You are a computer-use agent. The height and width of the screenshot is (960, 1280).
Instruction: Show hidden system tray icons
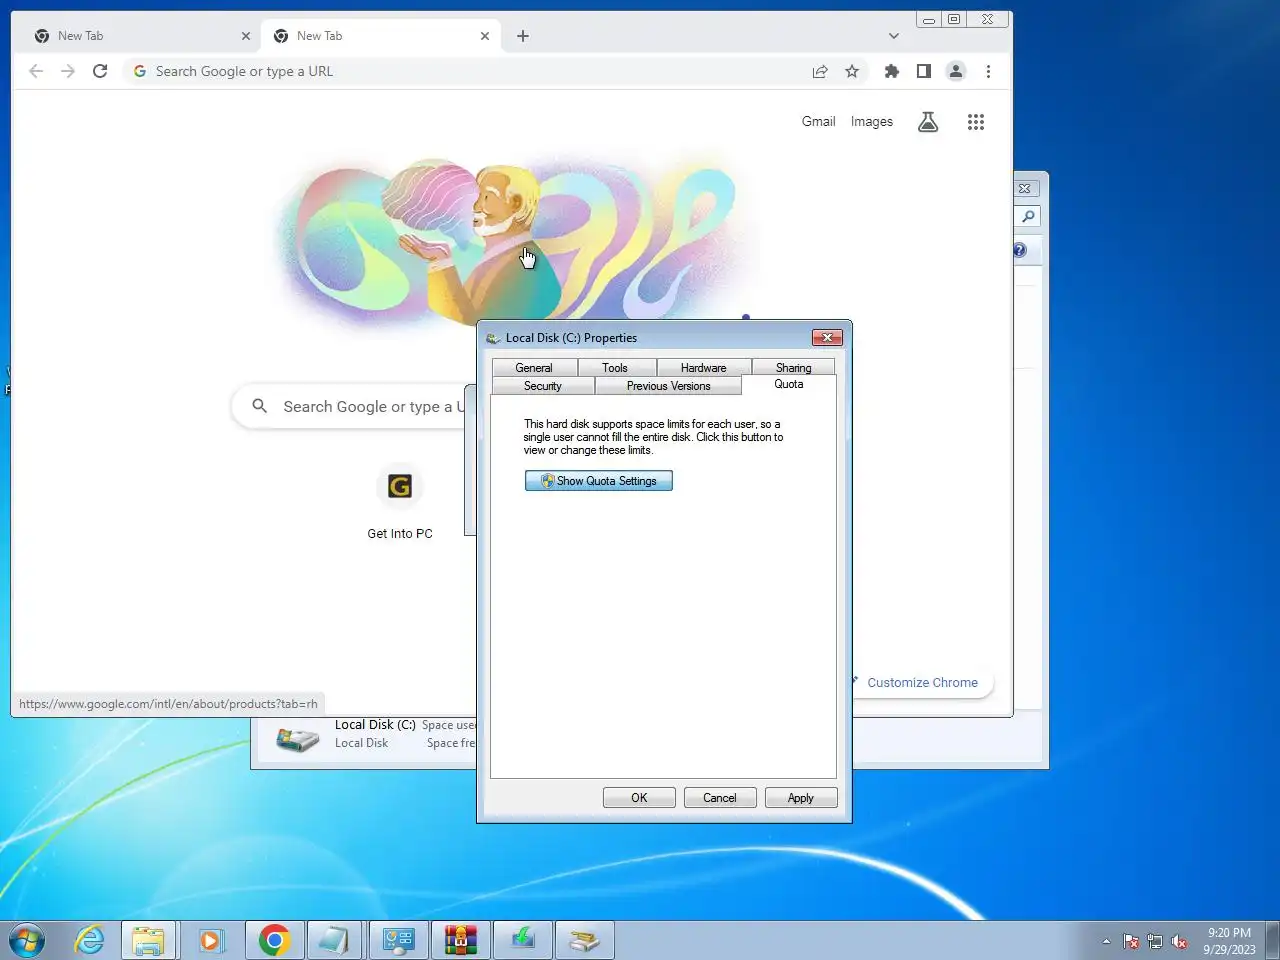[x=1106, y=941]
